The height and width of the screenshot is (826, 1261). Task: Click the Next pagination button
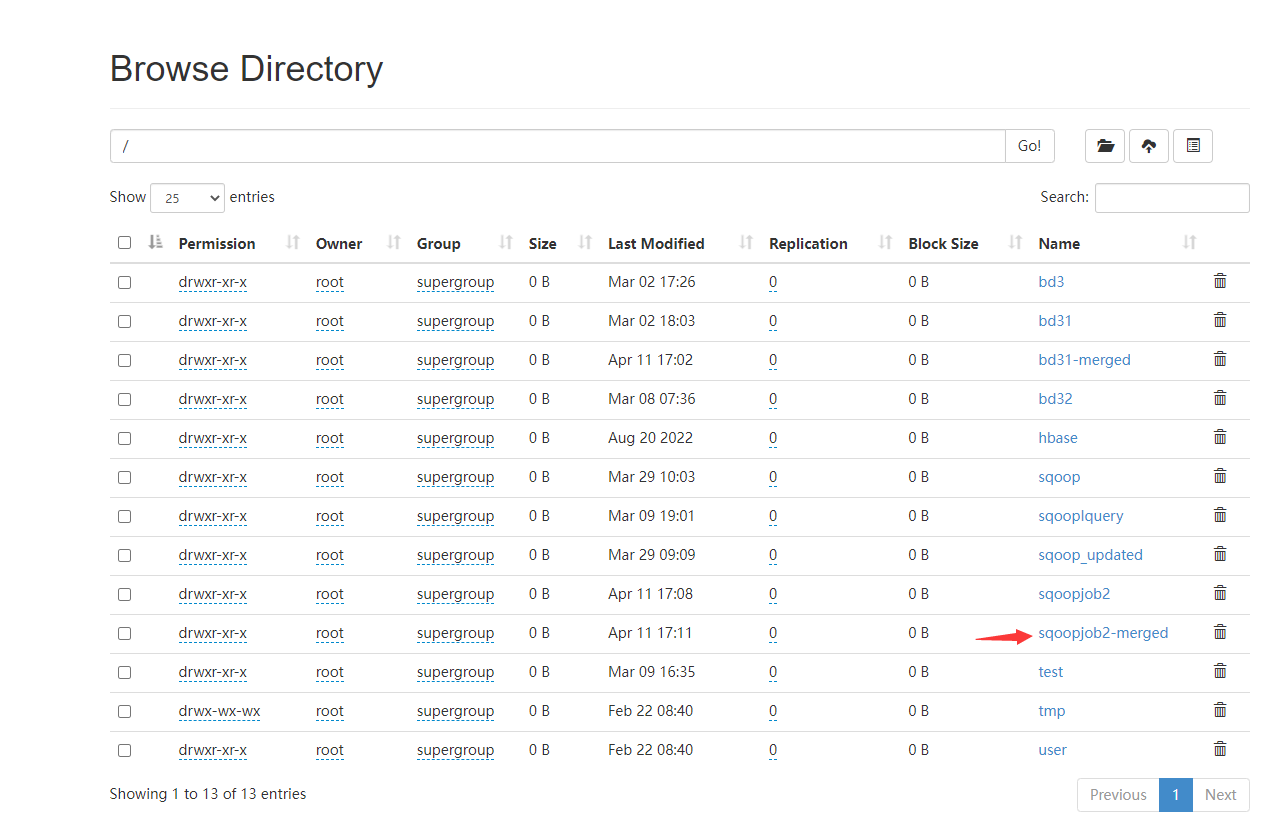tap(1220, 795)
